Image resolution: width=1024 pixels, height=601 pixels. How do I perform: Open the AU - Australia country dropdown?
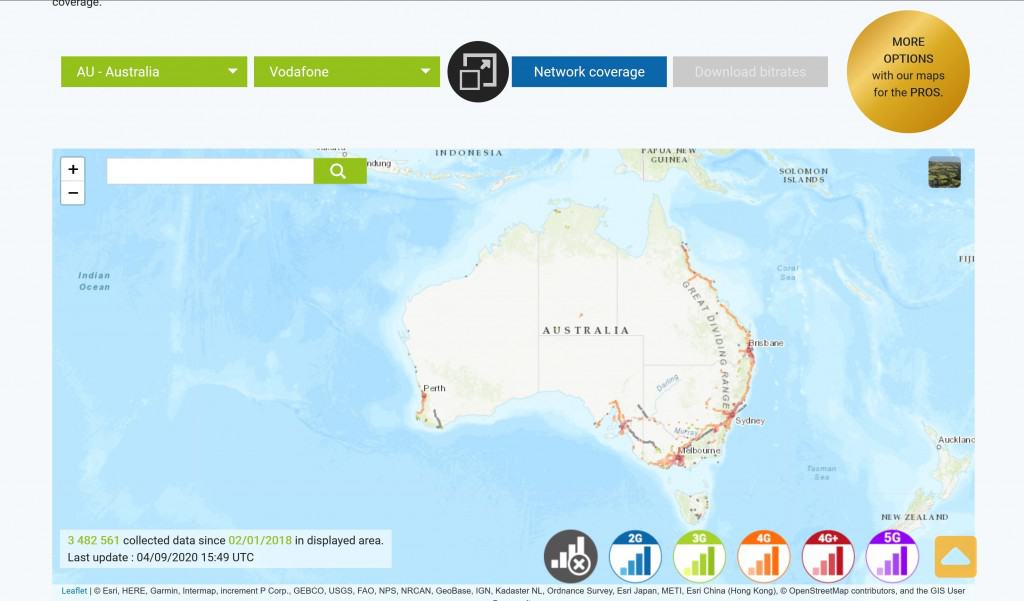pyautogui.click(x=154, y=72)
